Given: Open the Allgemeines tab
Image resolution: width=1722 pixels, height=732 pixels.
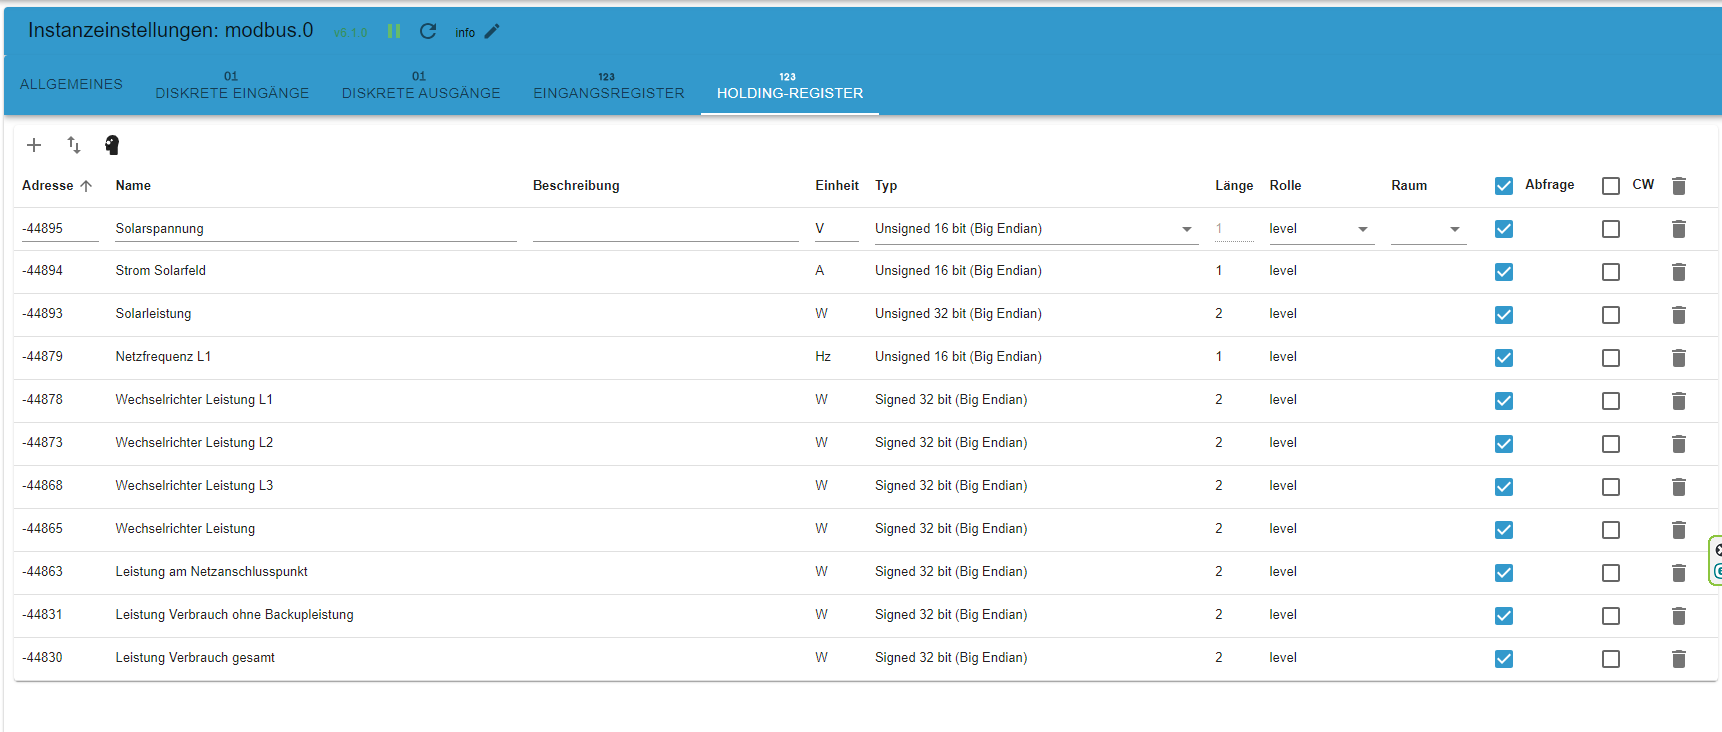Looking at the screenshot, I should [71, 84].
